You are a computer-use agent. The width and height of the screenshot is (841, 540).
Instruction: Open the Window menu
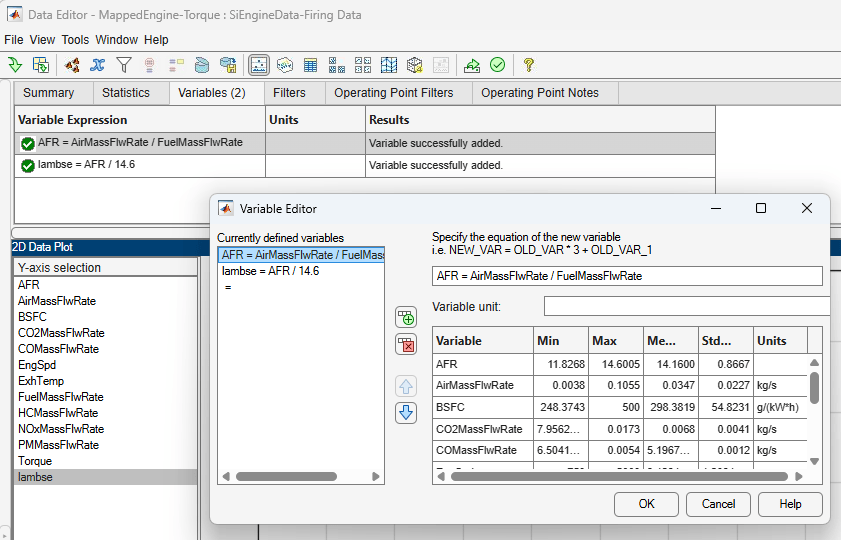click(116, 40)
